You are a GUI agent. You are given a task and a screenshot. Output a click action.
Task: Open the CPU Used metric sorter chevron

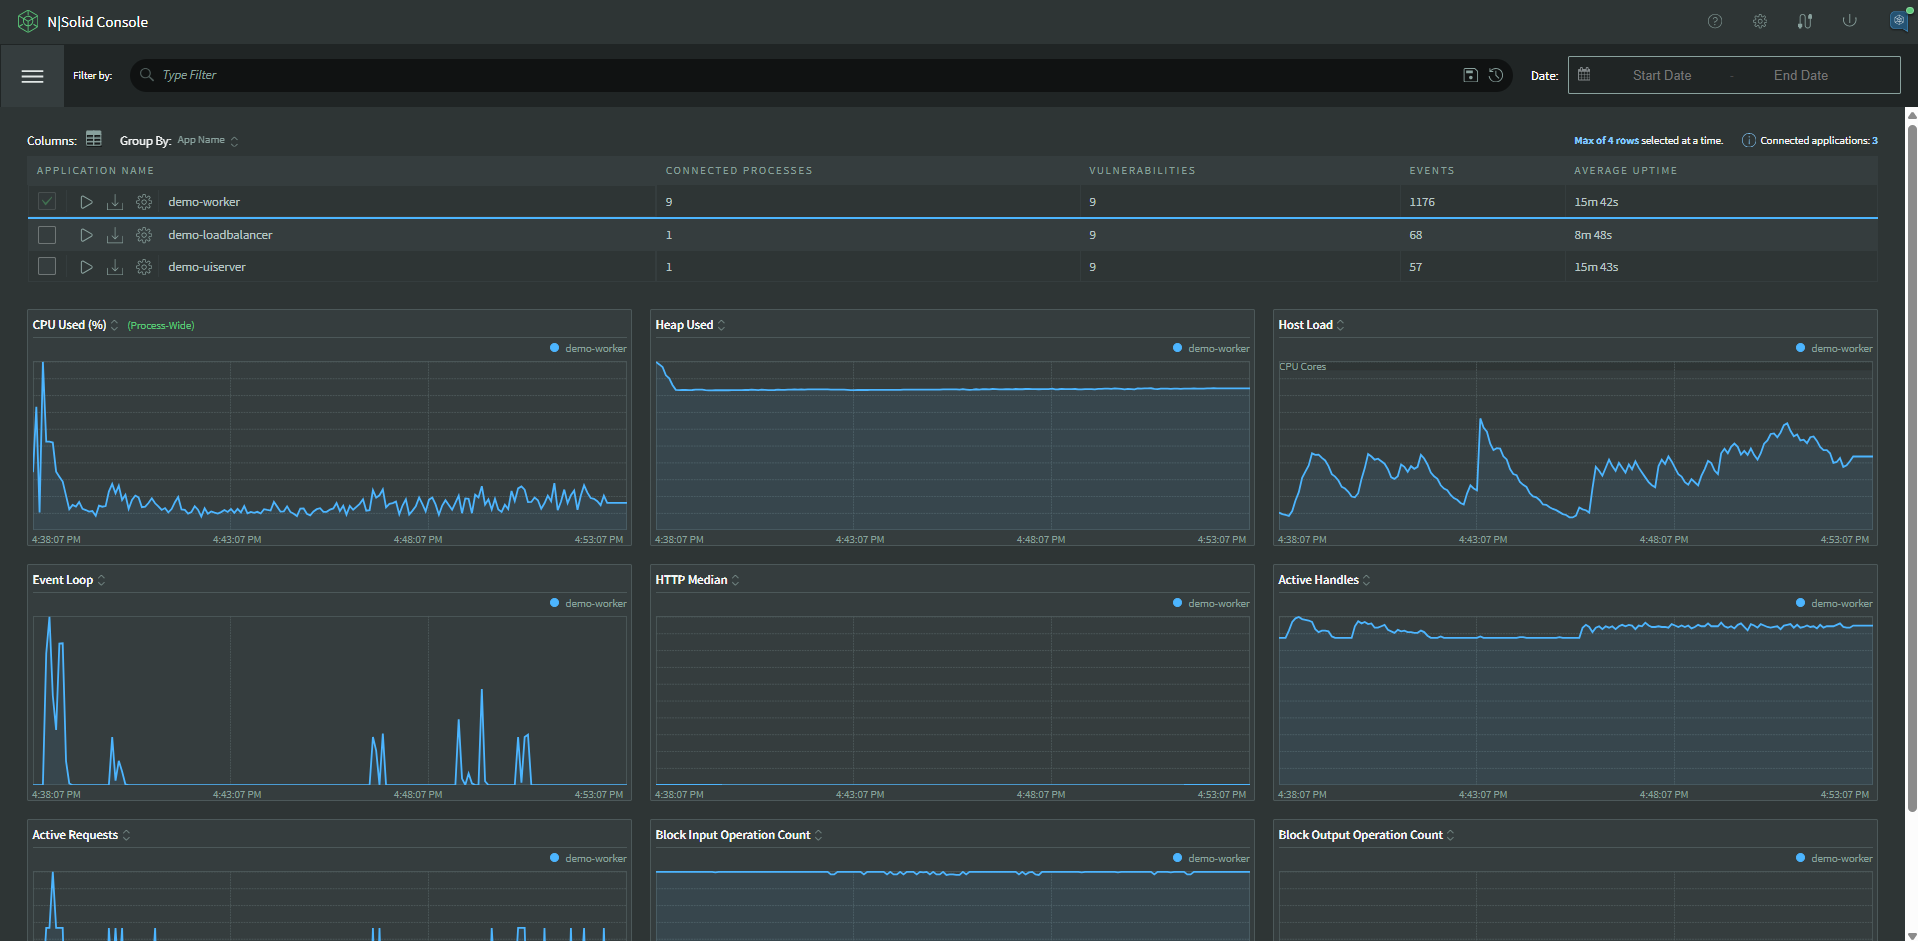pos(114,324)
